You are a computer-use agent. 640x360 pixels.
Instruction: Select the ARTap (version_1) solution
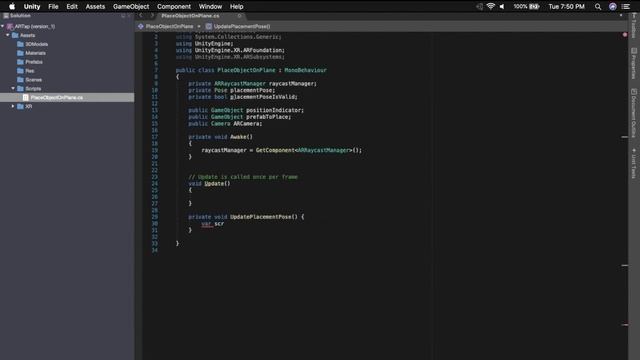point(35,26)
